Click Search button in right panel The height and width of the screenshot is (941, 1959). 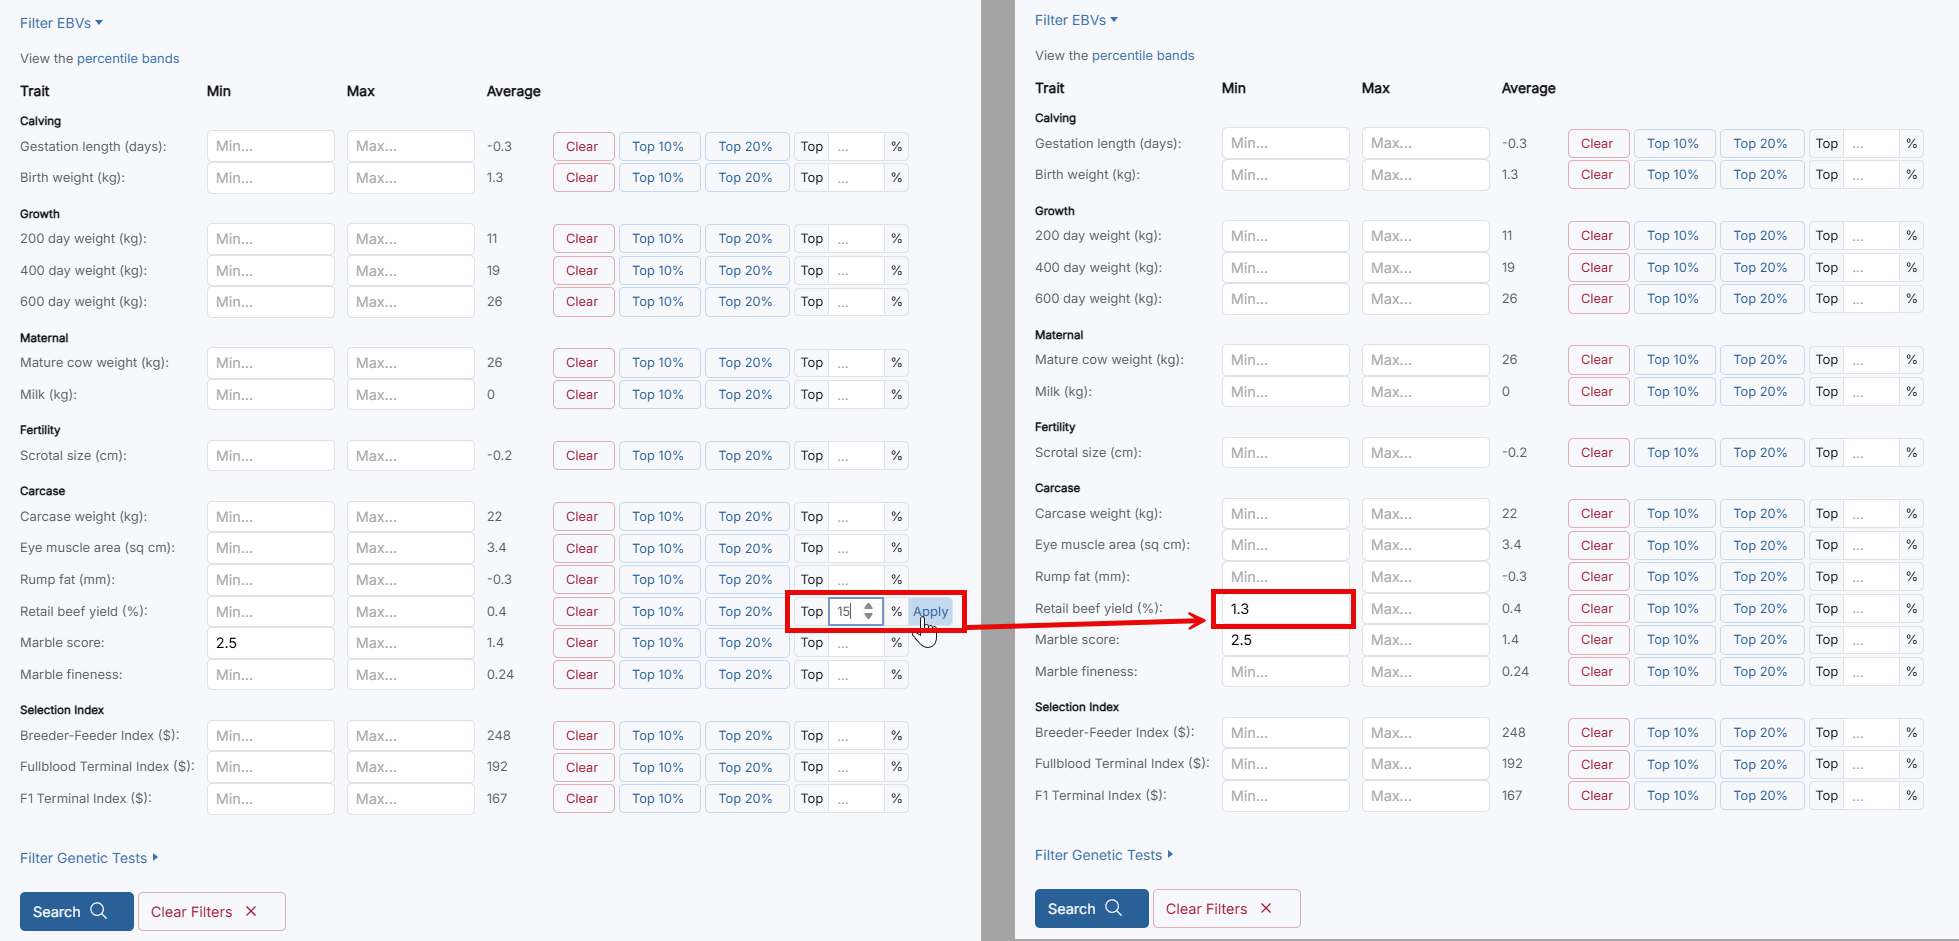coord(1090,908)
